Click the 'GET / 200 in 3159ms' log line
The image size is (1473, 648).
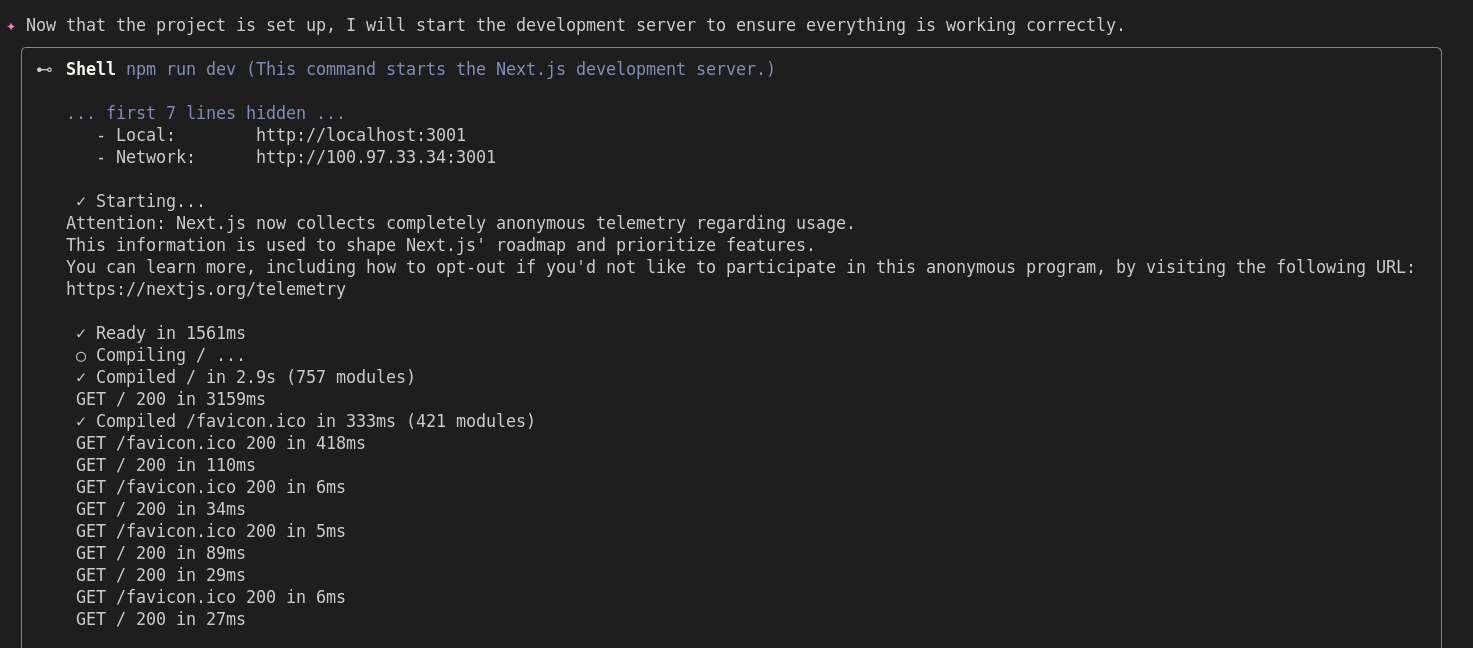click(170, 399)
